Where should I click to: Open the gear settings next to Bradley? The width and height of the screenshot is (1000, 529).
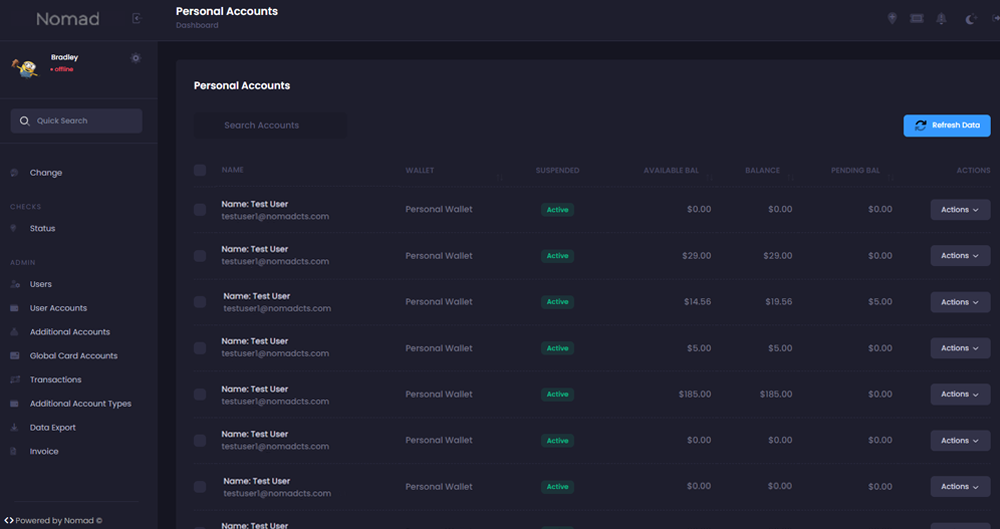click(136, 58)
